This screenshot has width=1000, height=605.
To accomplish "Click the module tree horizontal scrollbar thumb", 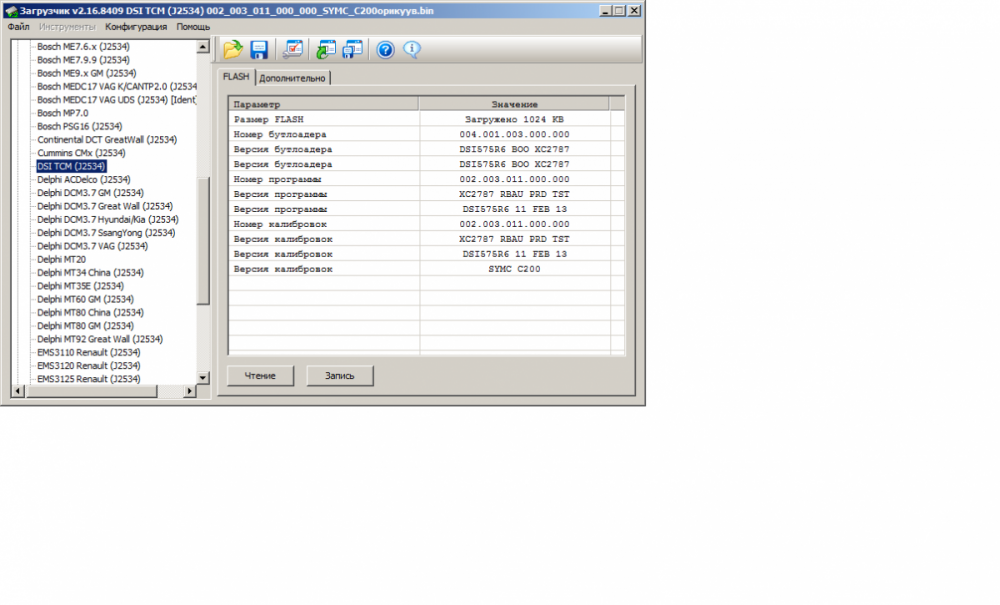I will coord(91,391).
